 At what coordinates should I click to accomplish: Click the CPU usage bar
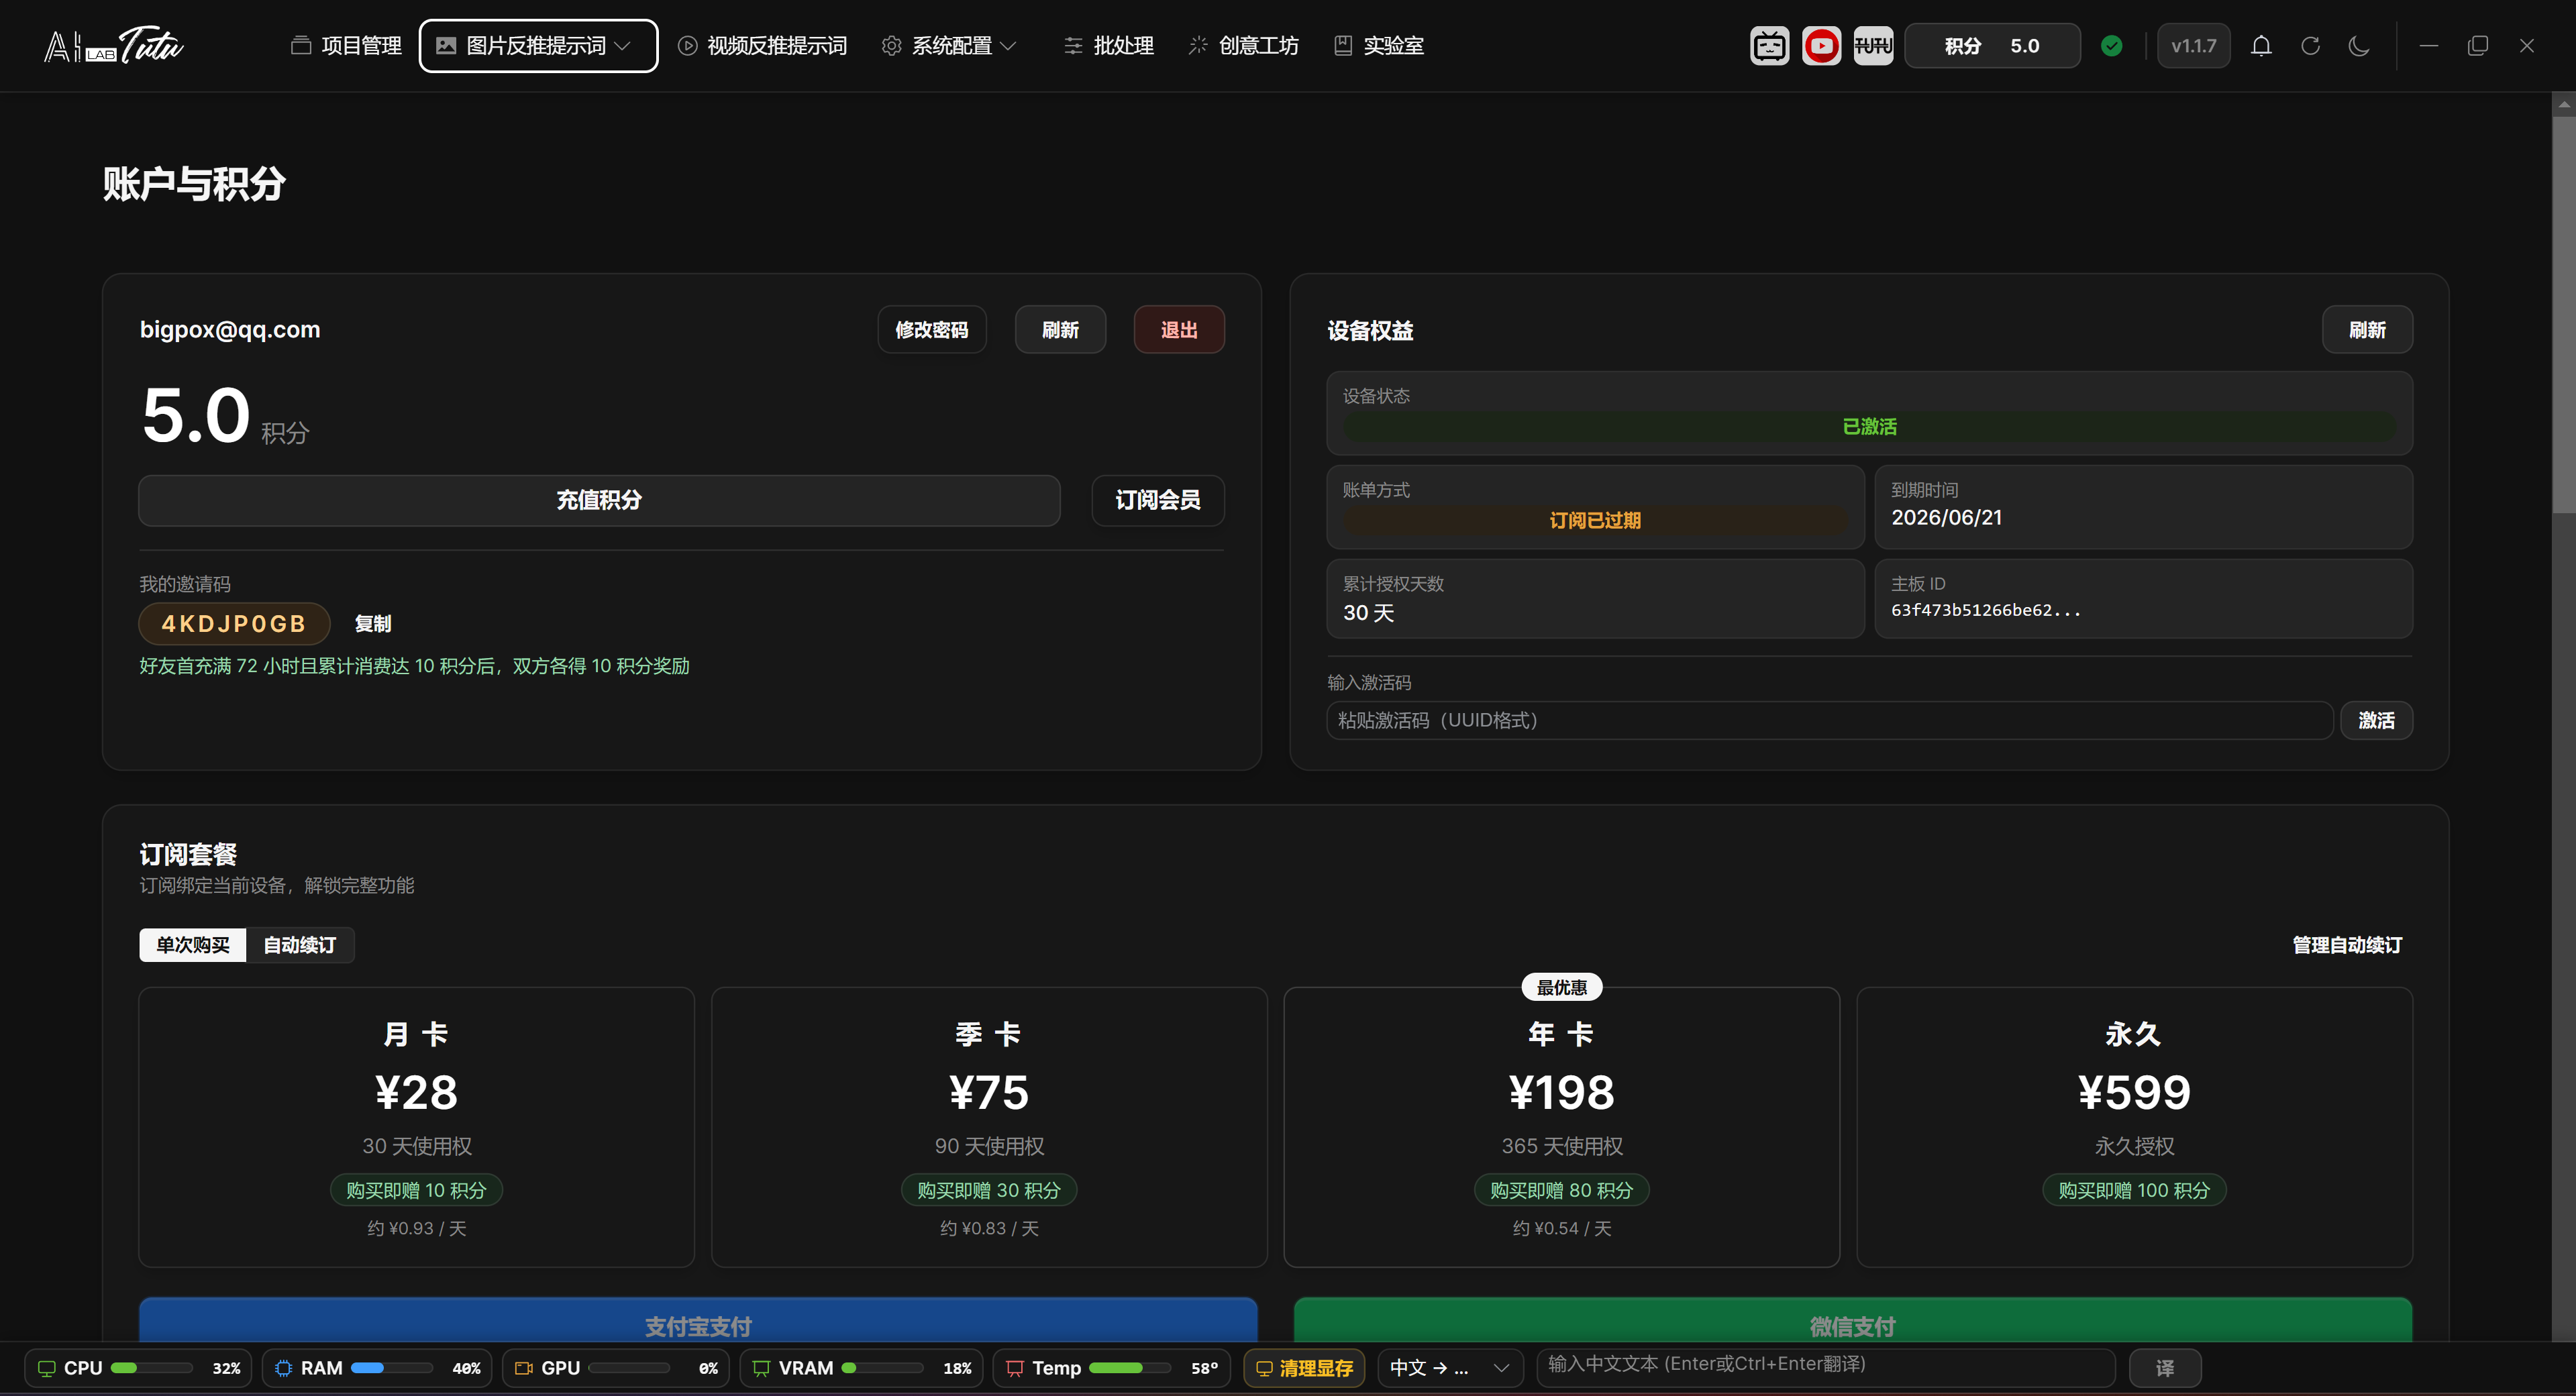pos(152,1368)
